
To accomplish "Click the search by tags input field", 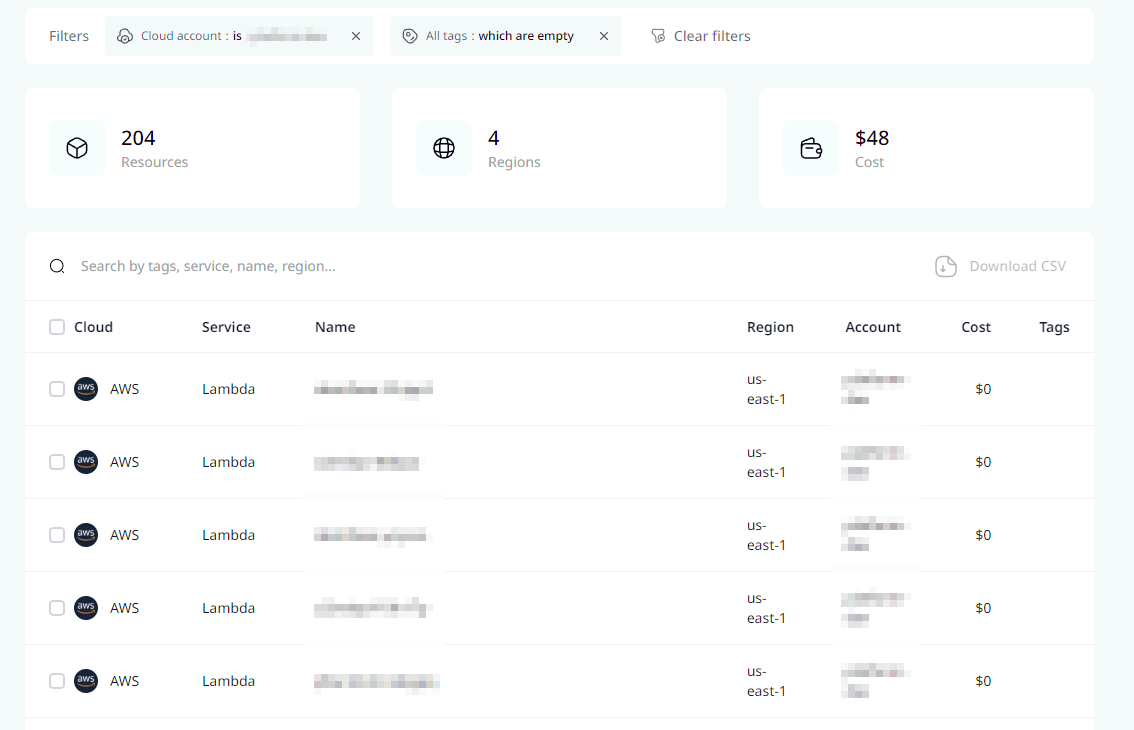I will click(x=300, y=266).
